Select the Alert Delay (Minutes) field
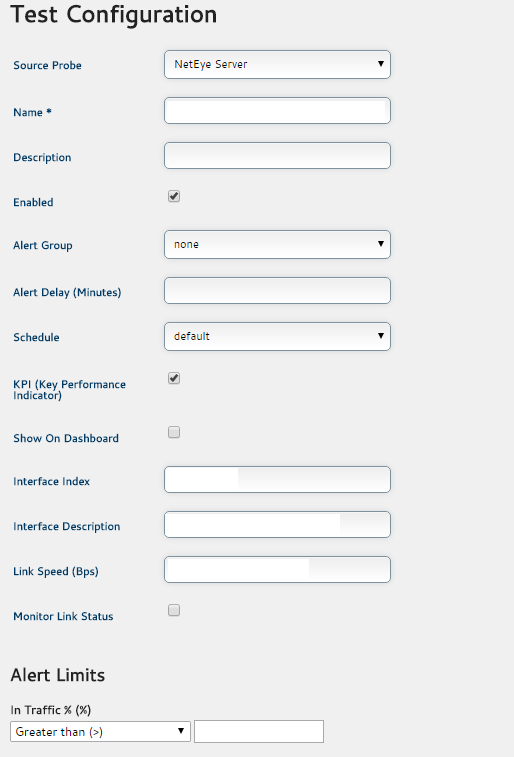Image resolution: width=514 pixels, height=757 pixels. click(x=277, y=291)
